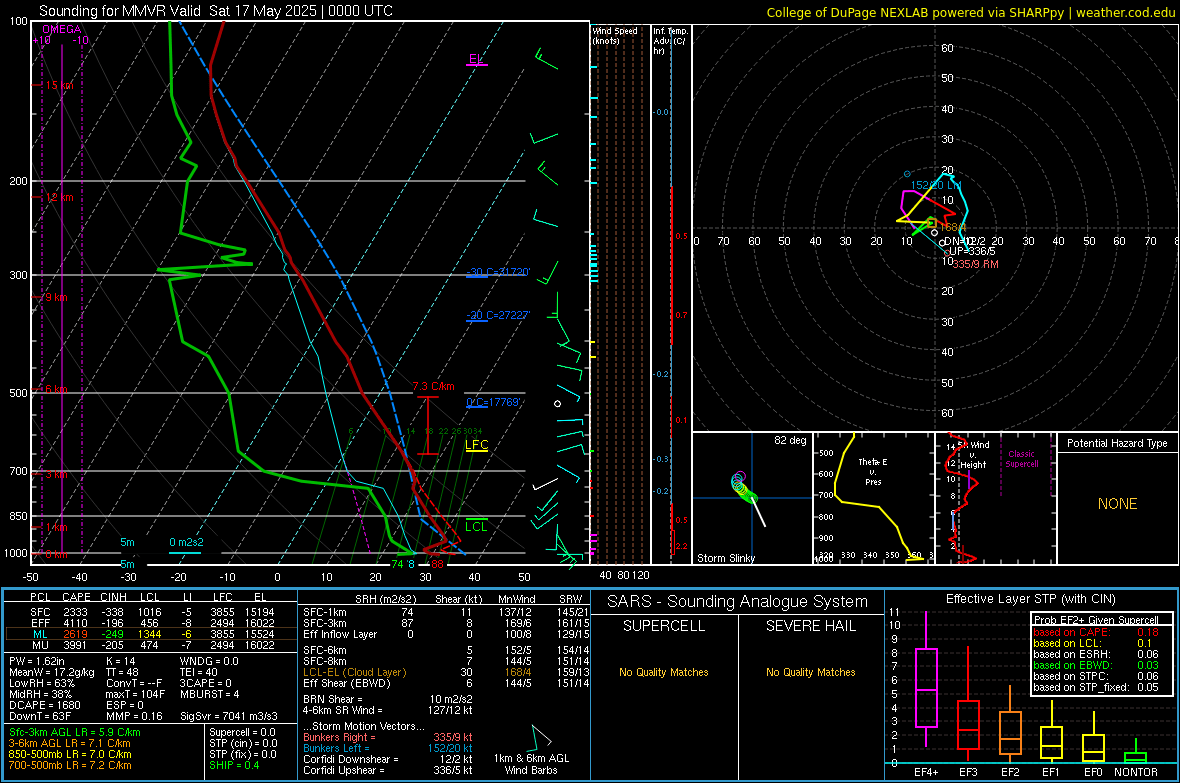Click the STP (cin) = 0.0 value

pyautogui.click(x=243, y=743)
